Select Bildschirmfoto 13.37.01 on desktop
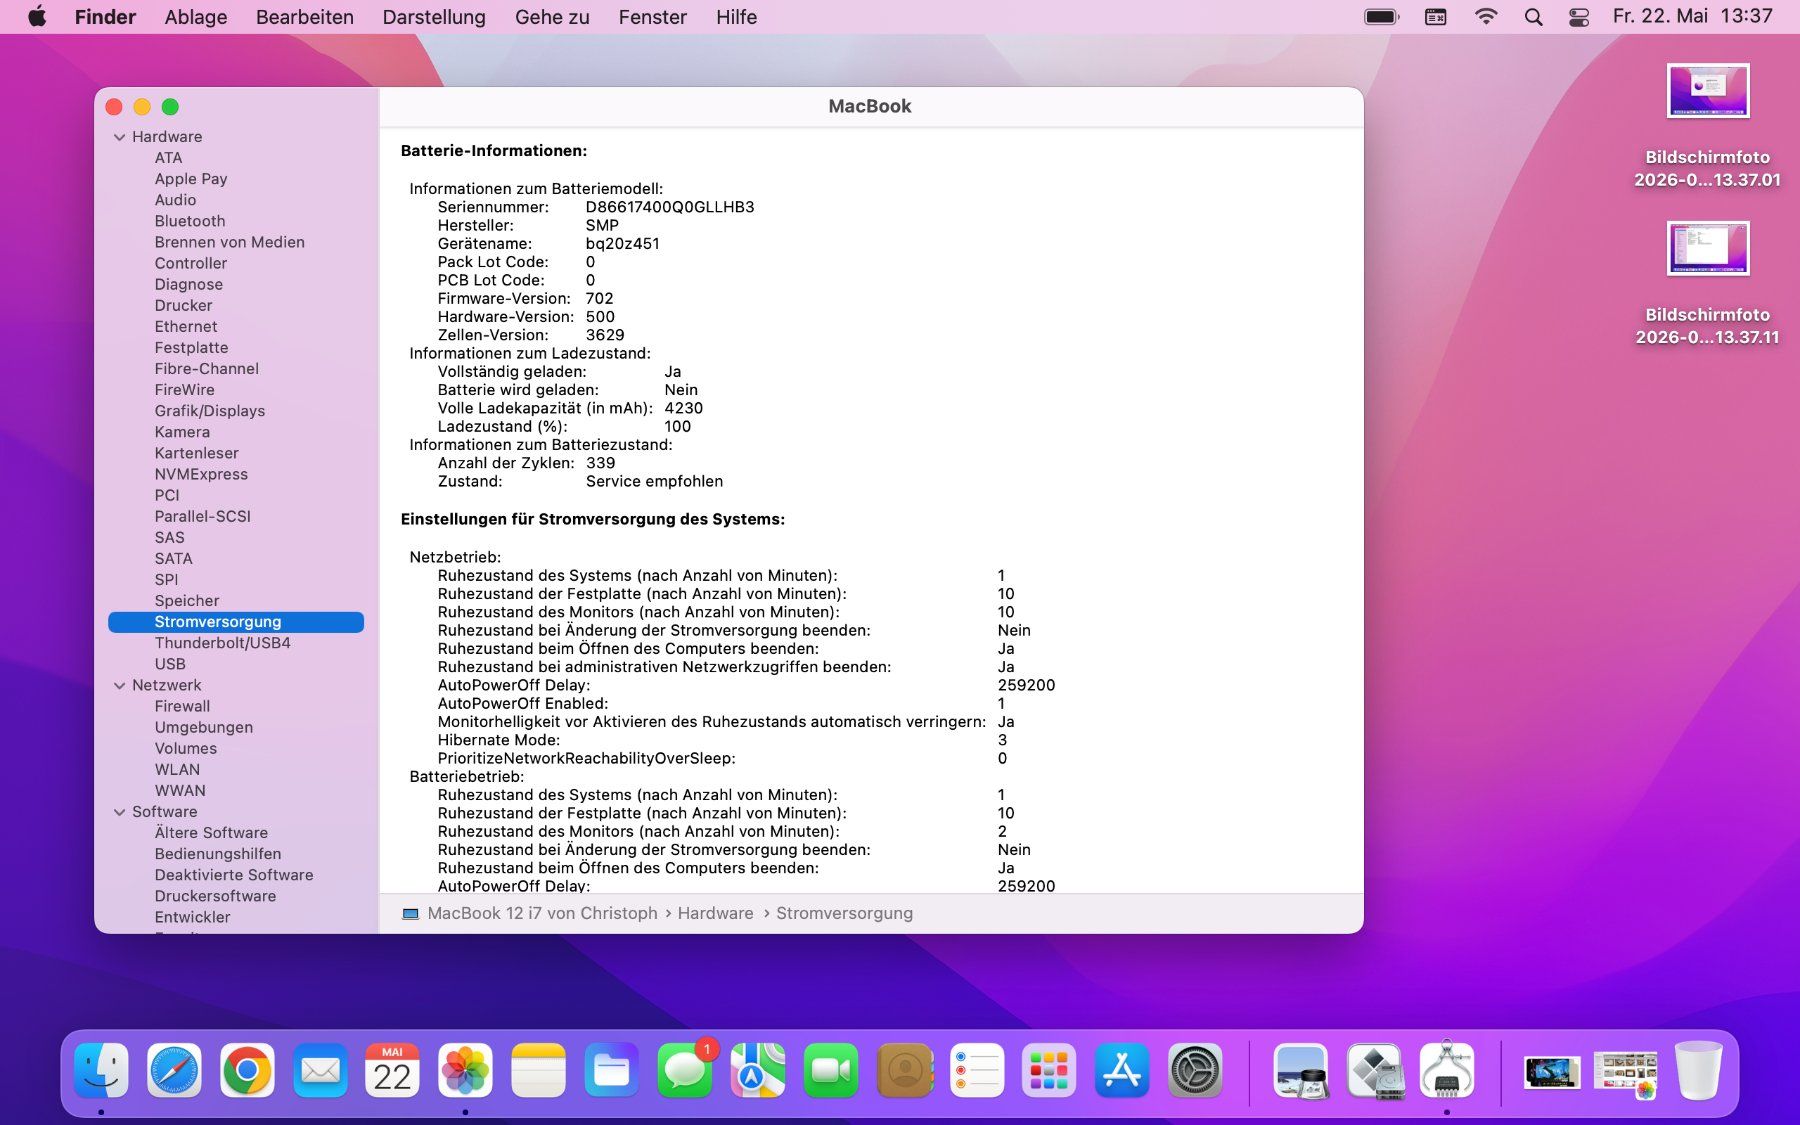Viewport: 1800px width, 1125px height. 1708,126
